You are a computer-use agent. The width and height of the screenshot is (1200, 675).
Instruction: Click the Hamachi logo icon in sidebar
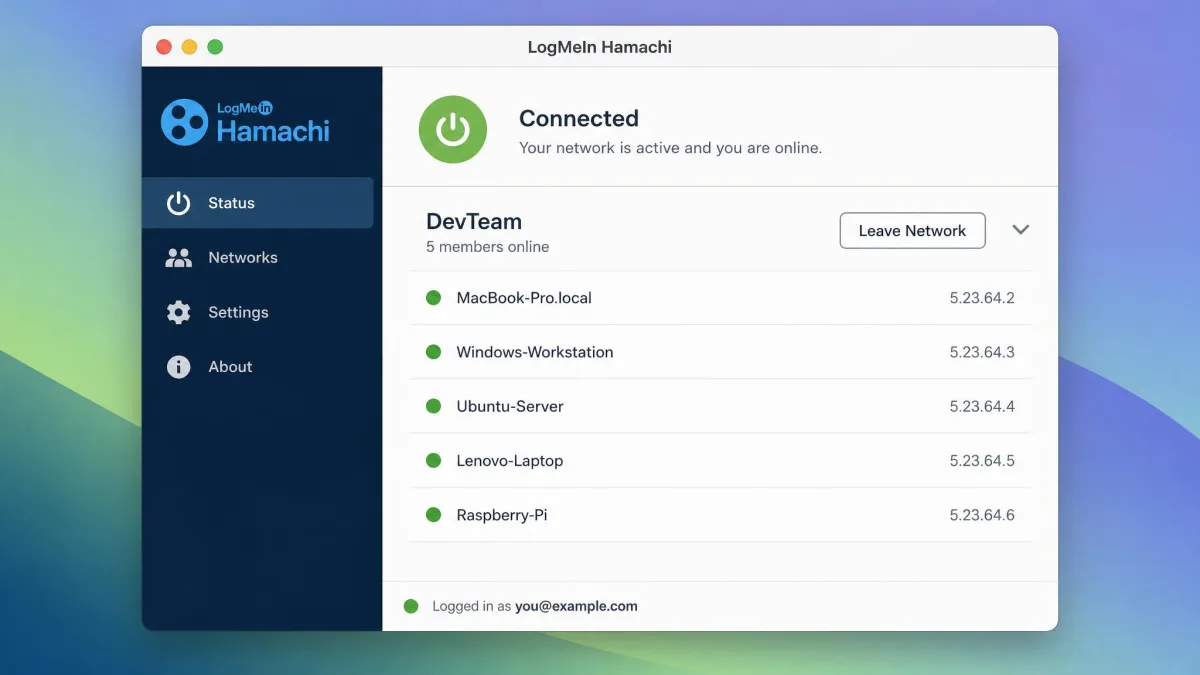click(x=185, y=122)
